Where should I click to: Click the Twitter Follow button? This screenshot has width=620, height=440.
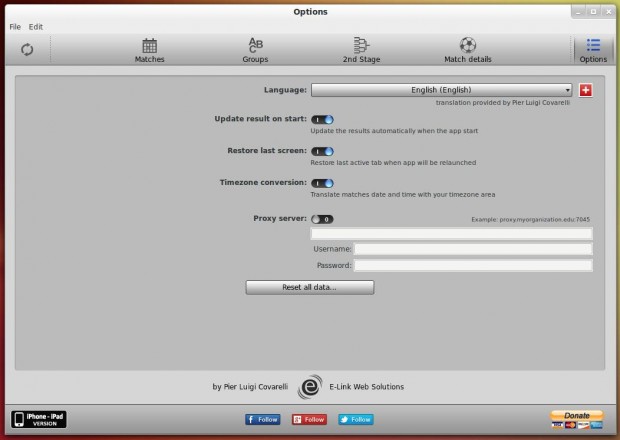355,419
